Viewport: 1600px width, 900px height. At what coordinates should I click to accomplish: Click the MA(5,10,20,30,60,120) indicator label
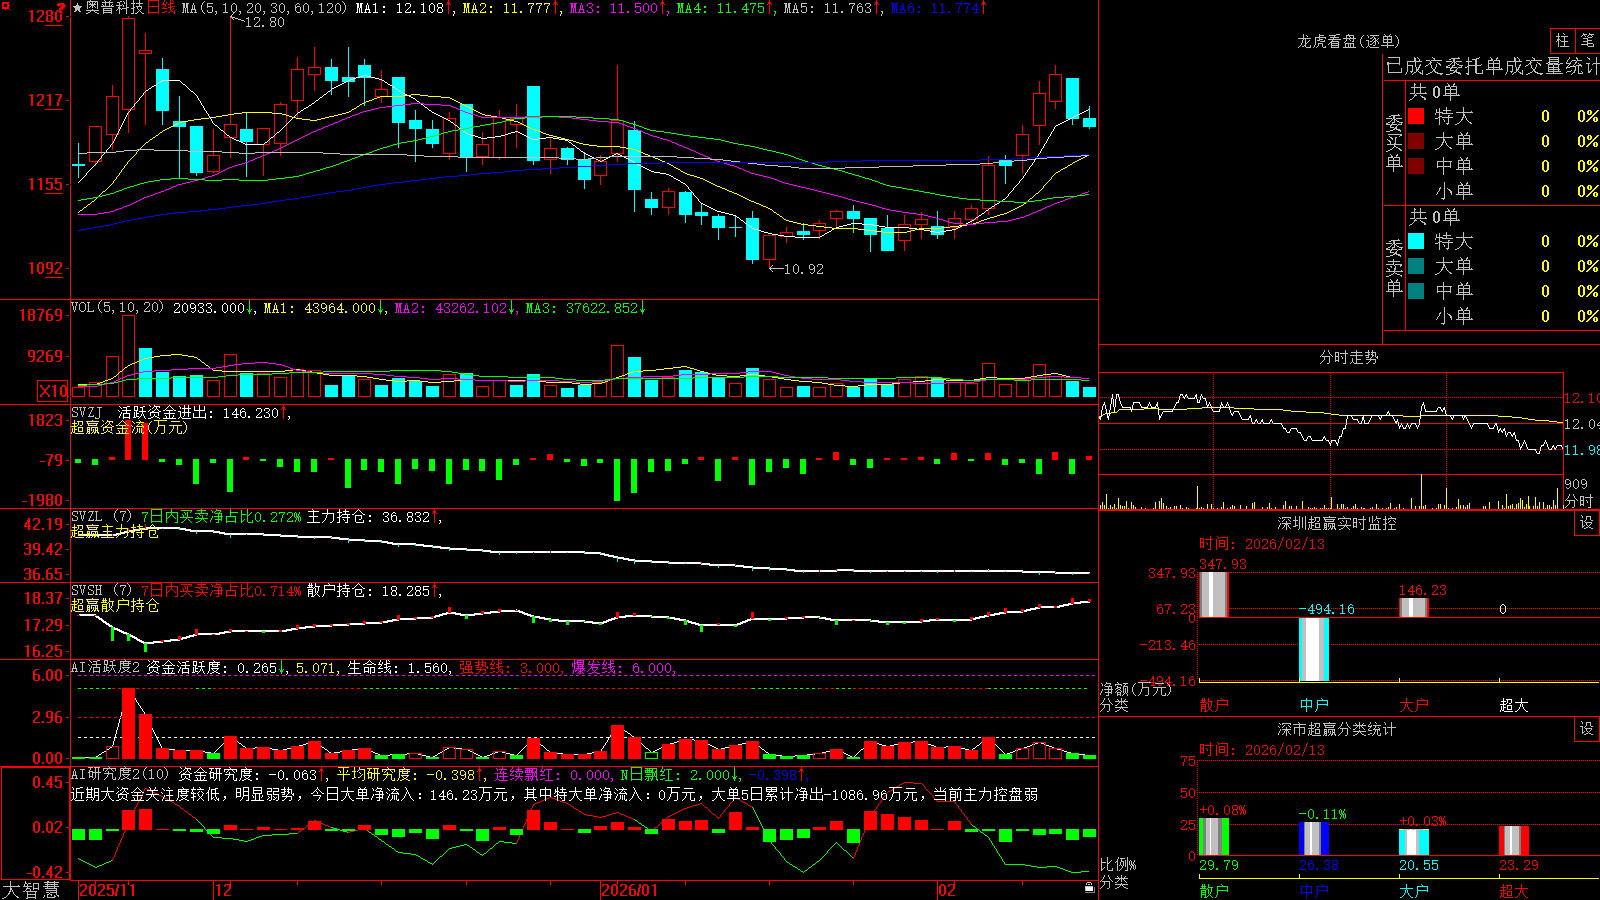pyautogui.click(x=264, y=8)
